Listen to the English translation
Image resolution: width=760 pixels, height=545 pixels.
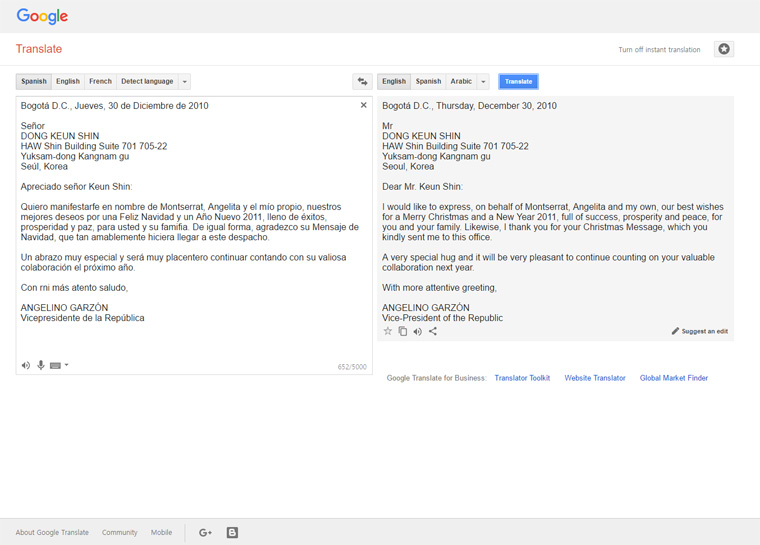[x=417, y=332]
